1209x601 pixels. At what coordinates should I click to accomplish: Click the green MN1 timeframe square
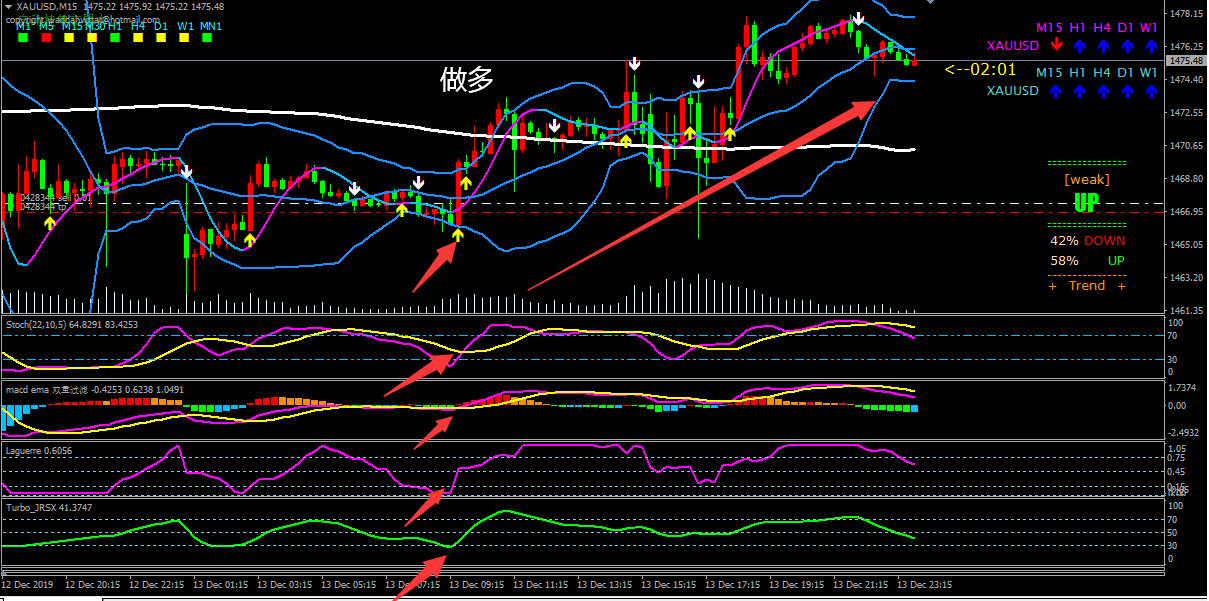208,38
